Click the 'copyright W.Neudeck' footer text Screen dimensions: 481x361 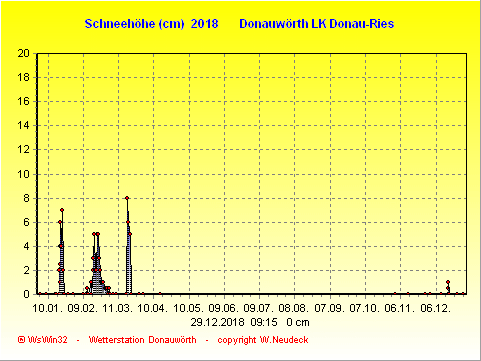pyautogui.click(x=263, y=340)
